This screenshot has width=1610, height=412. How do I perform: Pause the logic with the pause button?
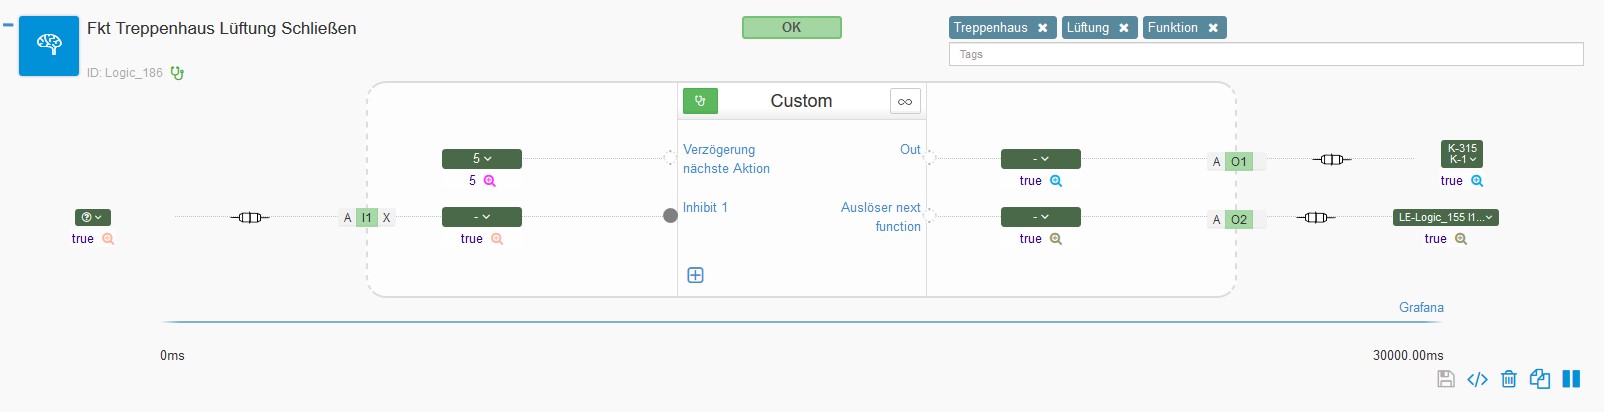tap(1571, 379)
